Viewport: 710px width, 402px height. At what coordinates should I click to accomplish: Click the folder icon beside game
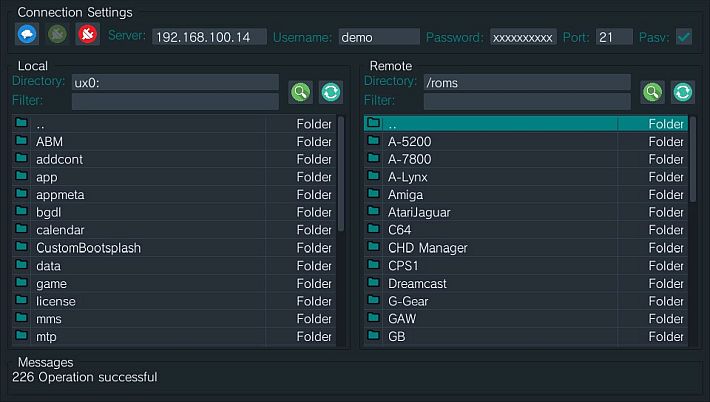pos(21,282)
